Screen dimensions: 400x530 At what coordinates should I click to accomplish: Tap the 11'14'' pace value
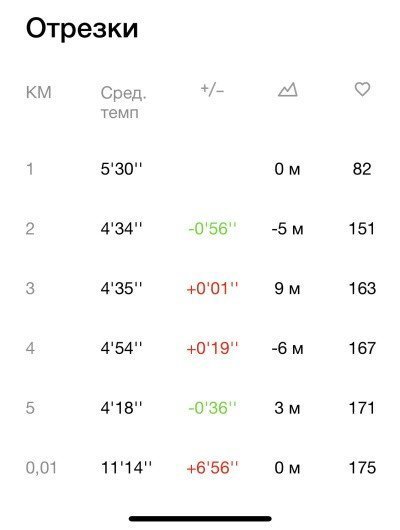(126, 468)
